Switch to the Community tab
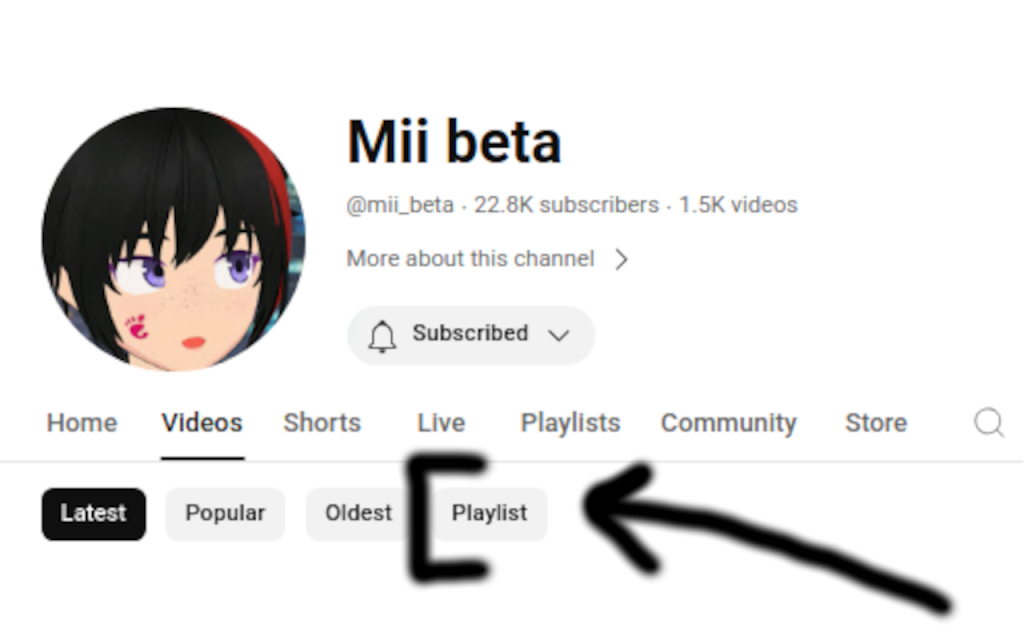The width and height of the screenshot is (1024, 640). [x=729, y=423]
